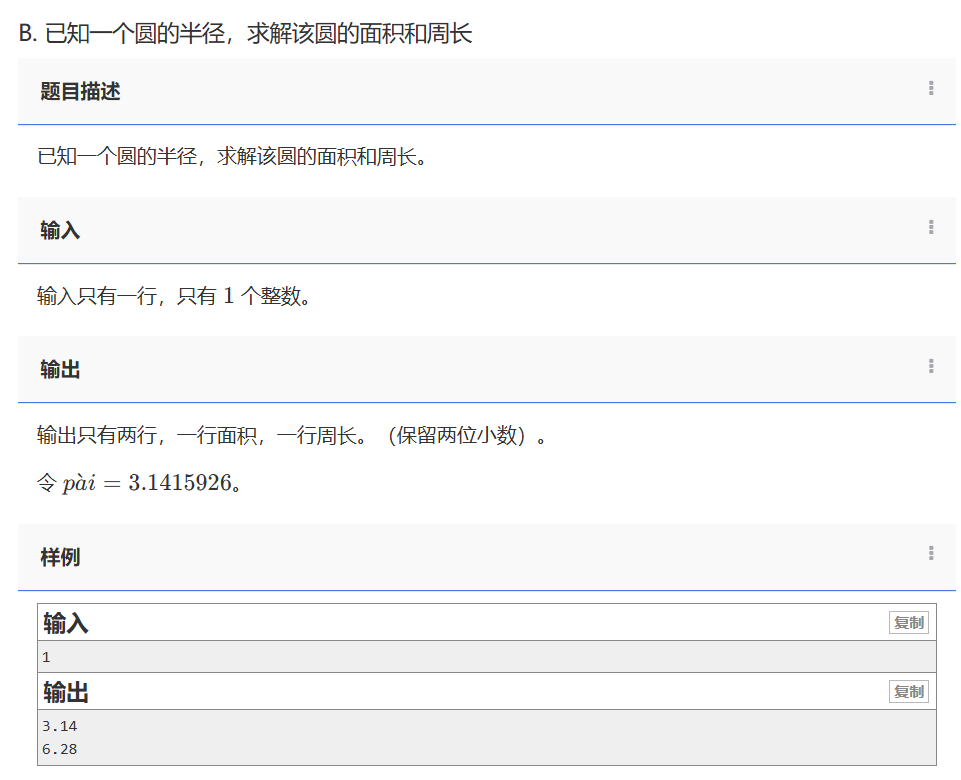Open the 样例 section's three-dot menu
Viewport: 961px width, 780px height.
point(931,554)
